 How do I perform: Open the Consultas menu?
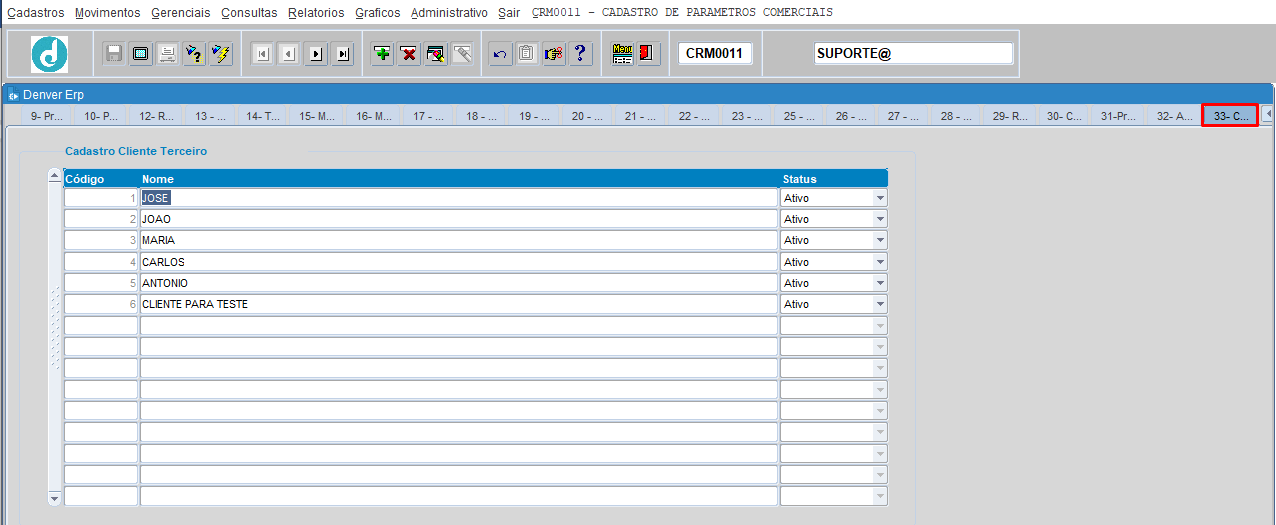(x=249, y=12)
